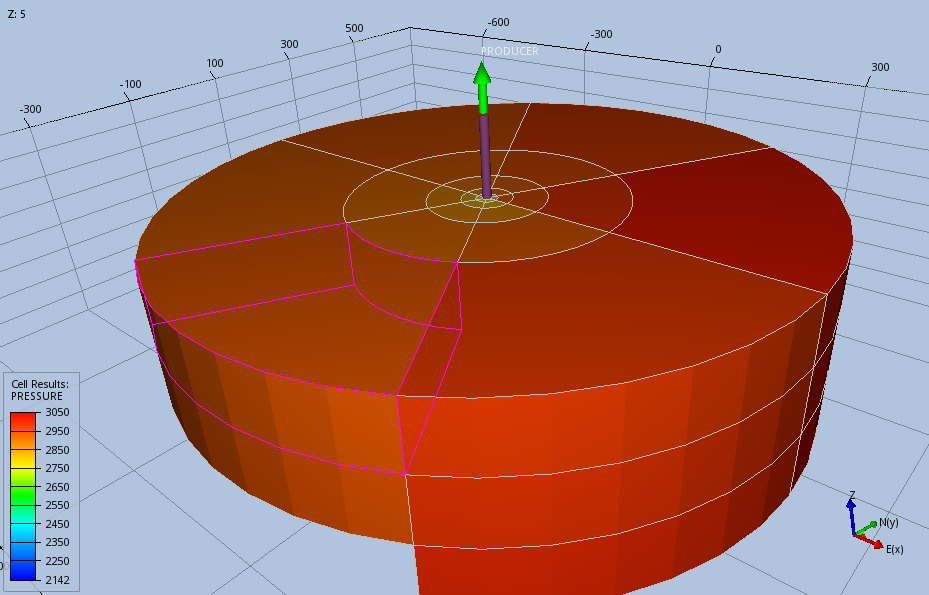This screenshot has height=595, width=929.
Task: Click the Z: 5 scale text
Action: tap(17, 14)
